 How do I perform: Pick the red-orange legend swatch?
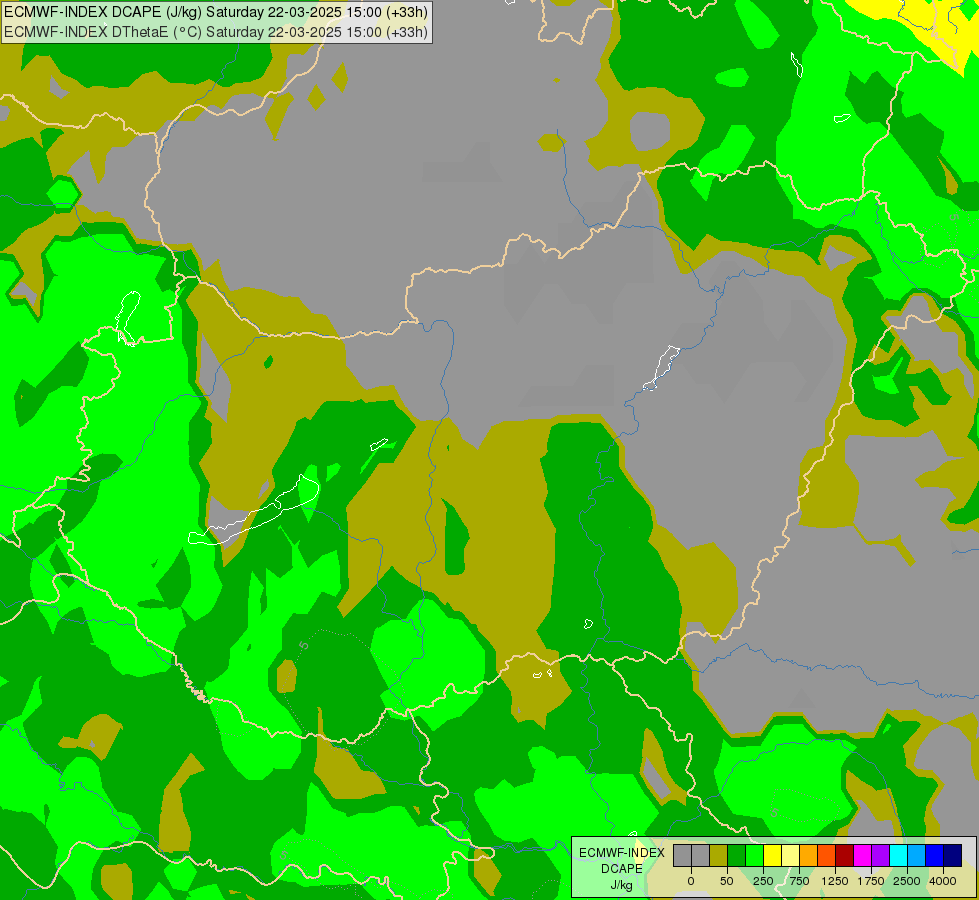(827, 855)
